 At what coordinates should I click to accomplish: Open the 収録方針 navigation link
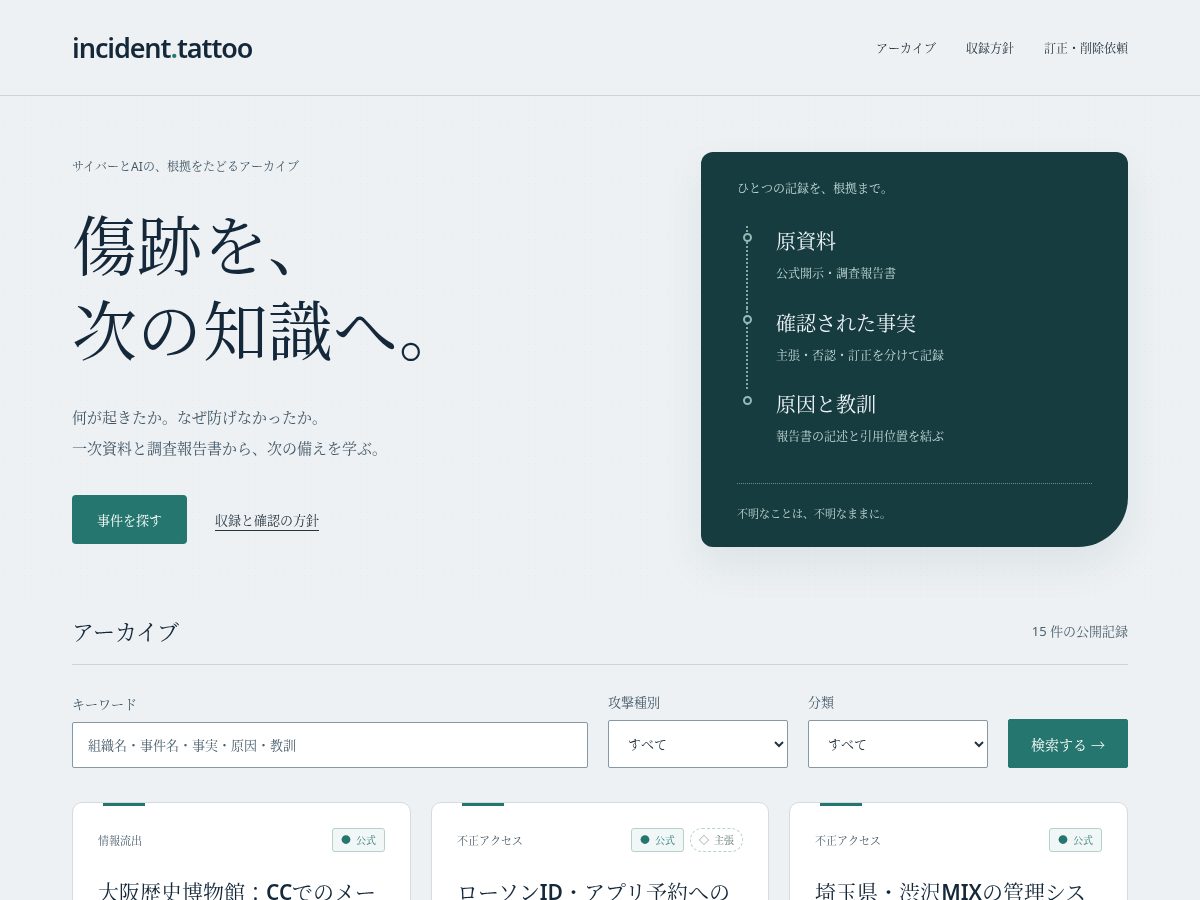(990, 48)
